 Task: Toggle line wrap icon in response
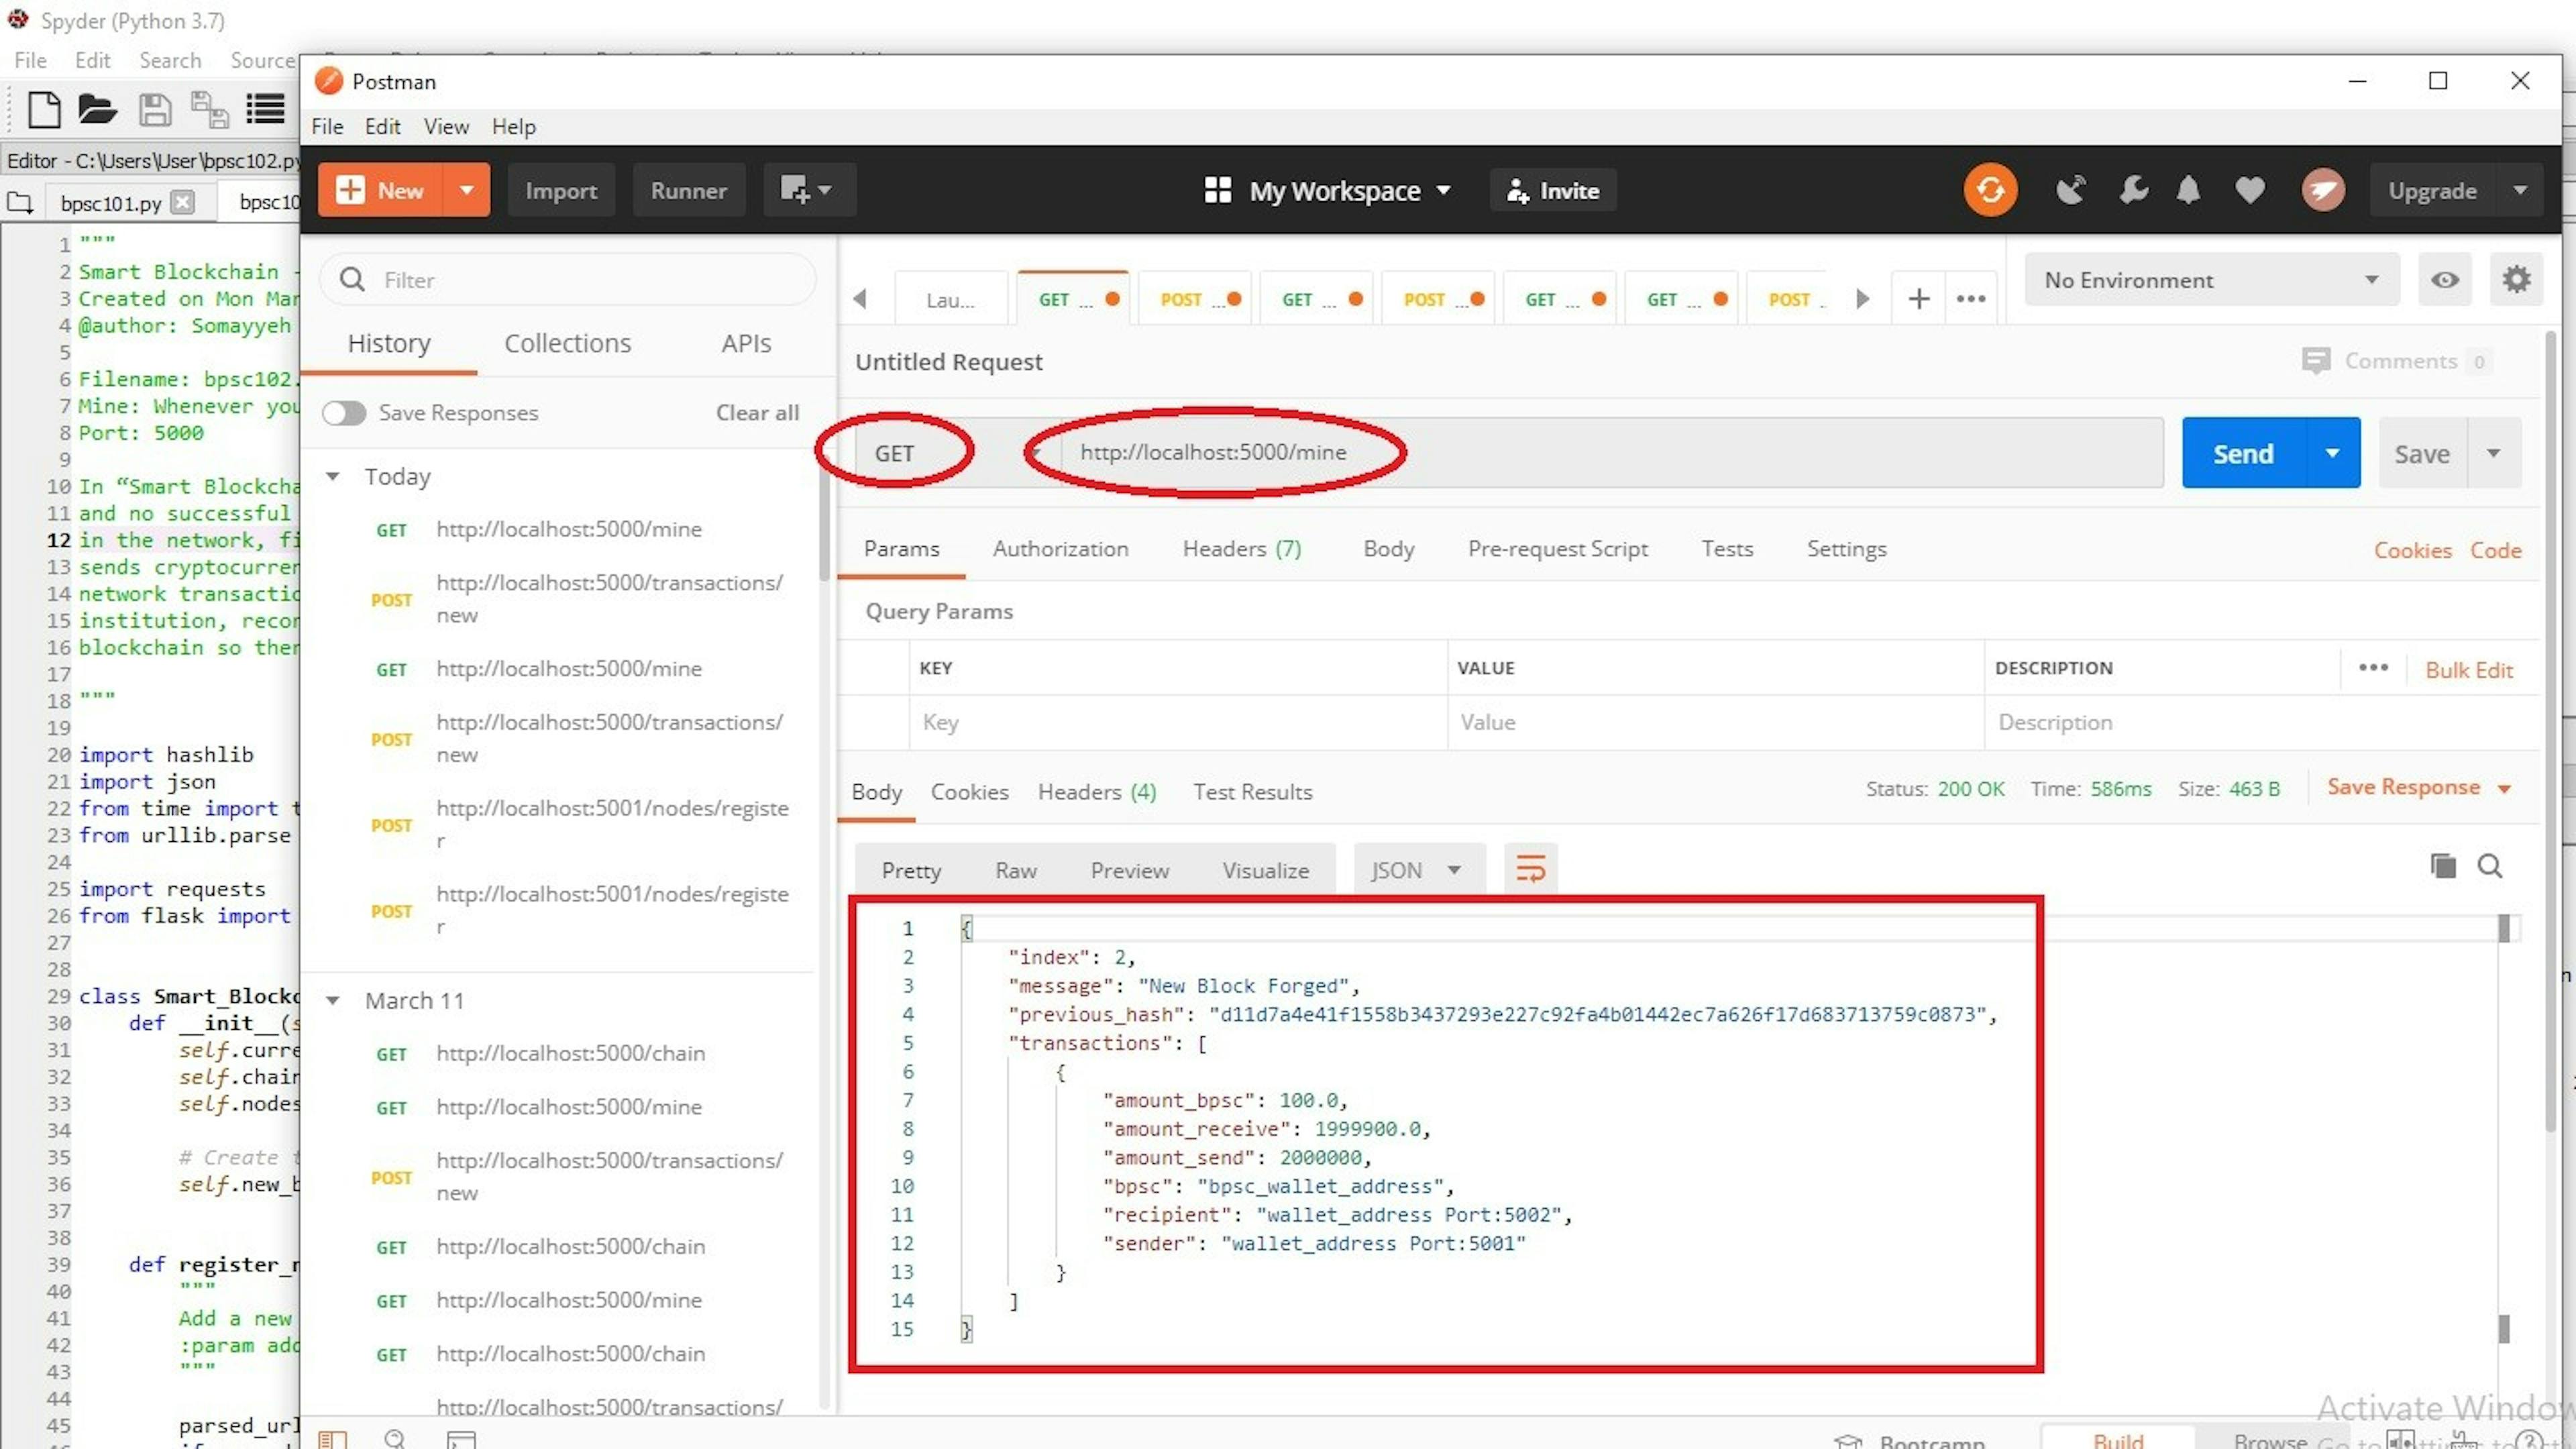1530,868
